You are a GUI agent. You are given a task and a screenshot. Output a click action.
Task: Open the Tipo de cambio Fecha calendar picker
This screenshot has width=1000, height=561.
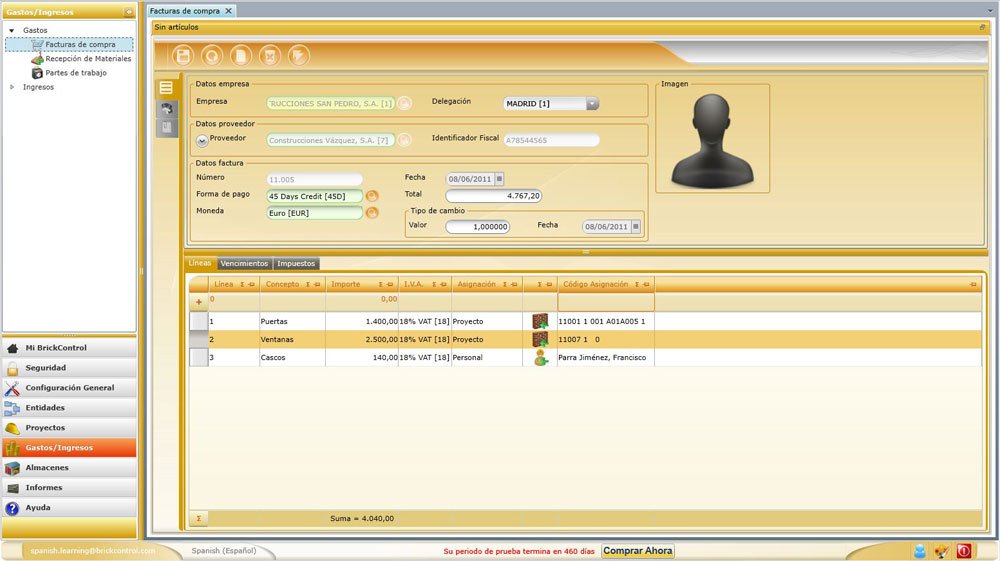tap(636, 226)
